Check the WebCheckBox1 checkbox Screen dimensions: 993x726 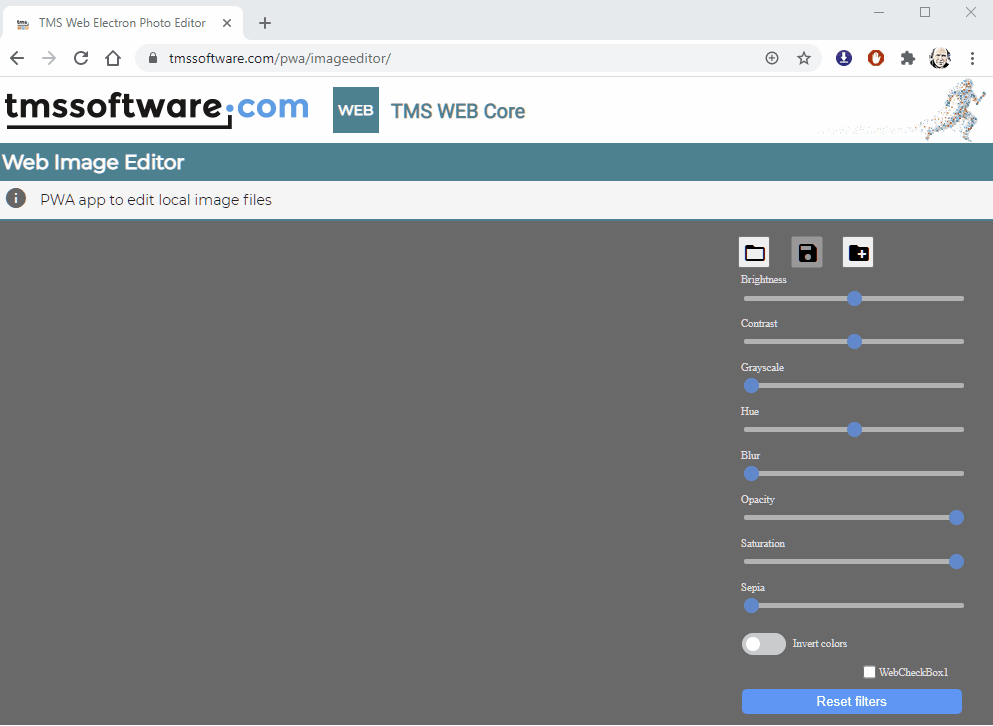coord(870,672)
